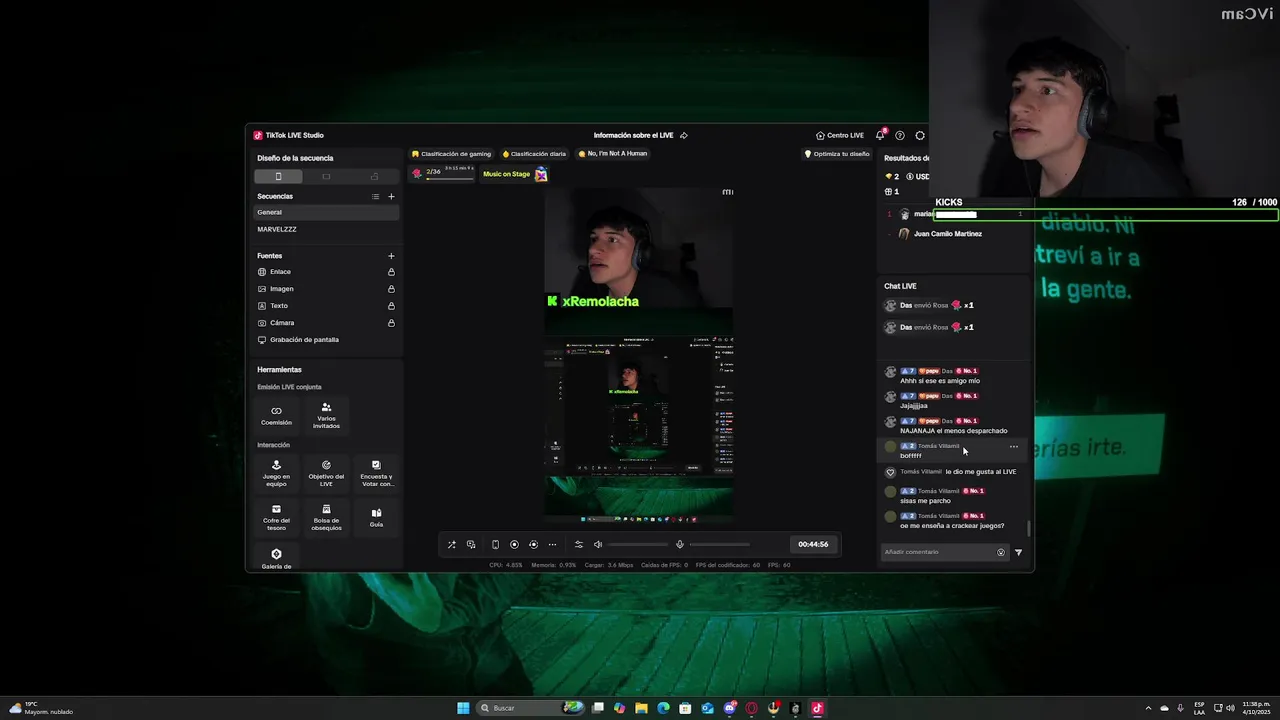Open the audio mixer settings icon

(578, 544)
